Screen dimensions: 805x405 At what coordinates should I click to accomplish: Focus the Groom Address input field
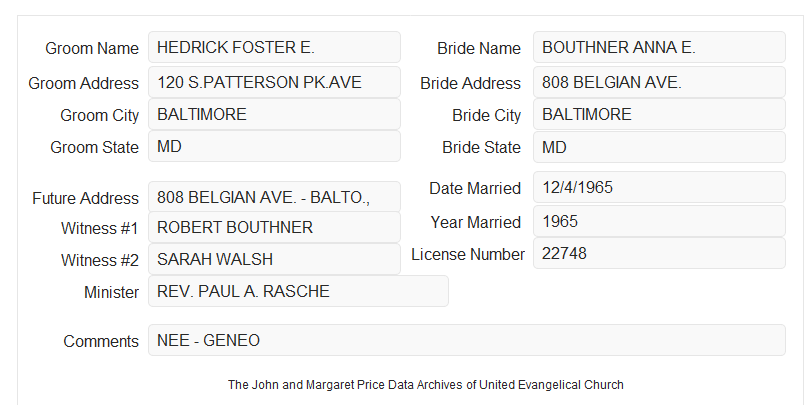tap(274, 82)
